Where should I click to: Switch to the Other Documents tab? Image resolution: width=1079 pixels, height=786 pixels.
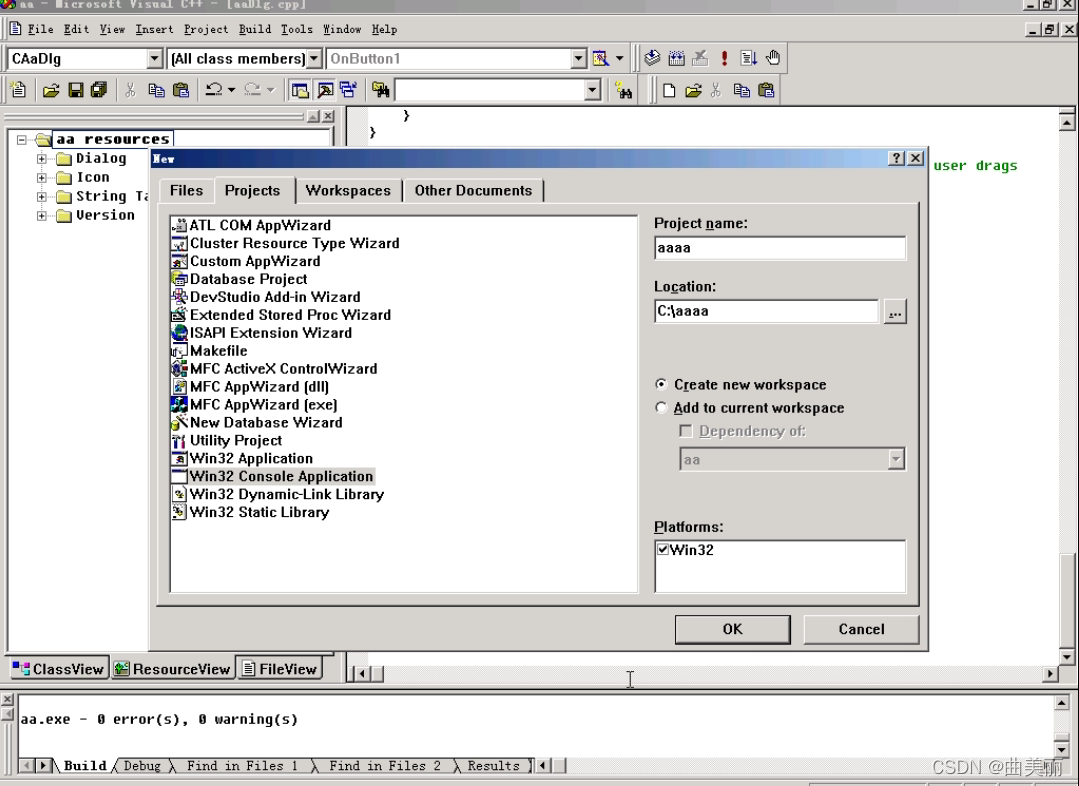(473, 191)
